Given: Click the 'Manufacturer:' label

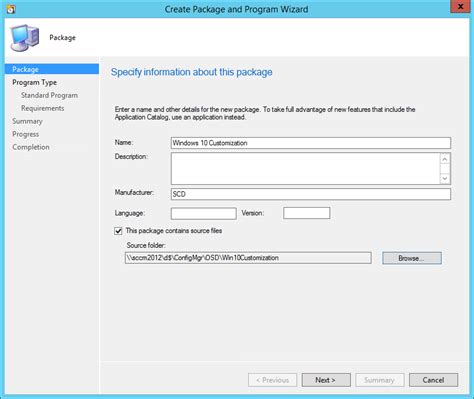Looking at the screenshot, I should tap(134, 193).
